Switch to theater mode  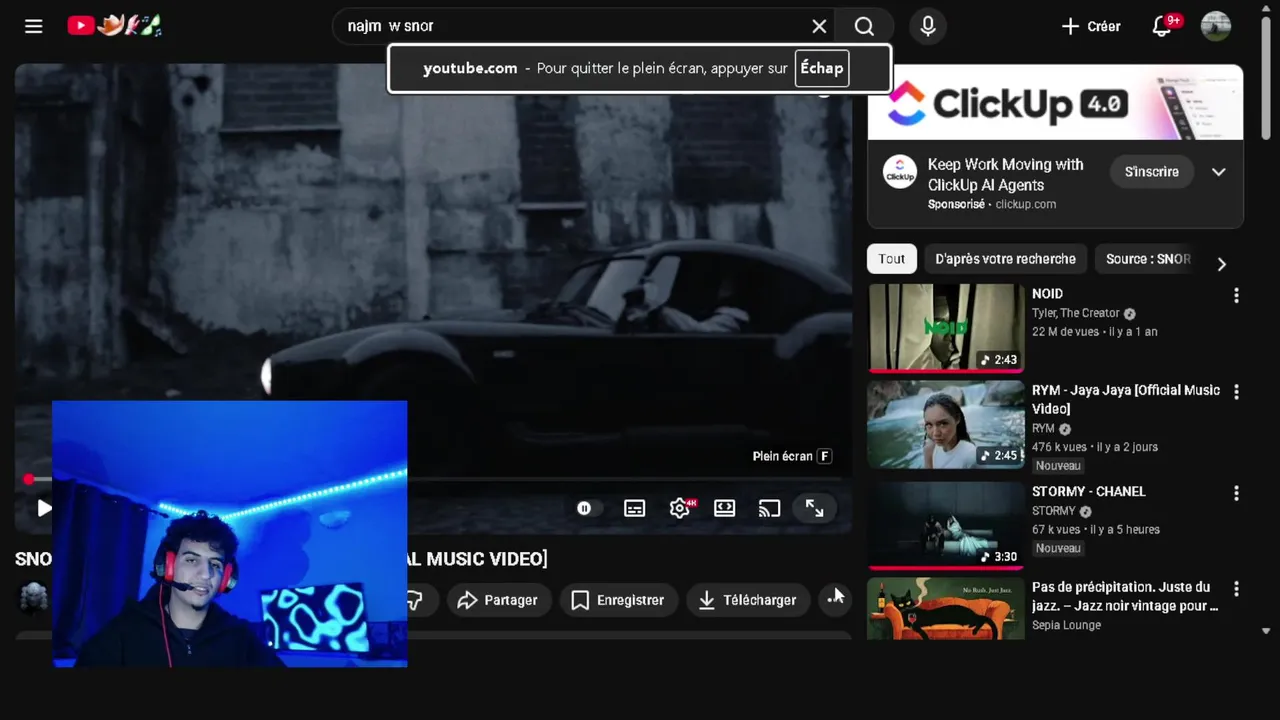pos(725,508)
